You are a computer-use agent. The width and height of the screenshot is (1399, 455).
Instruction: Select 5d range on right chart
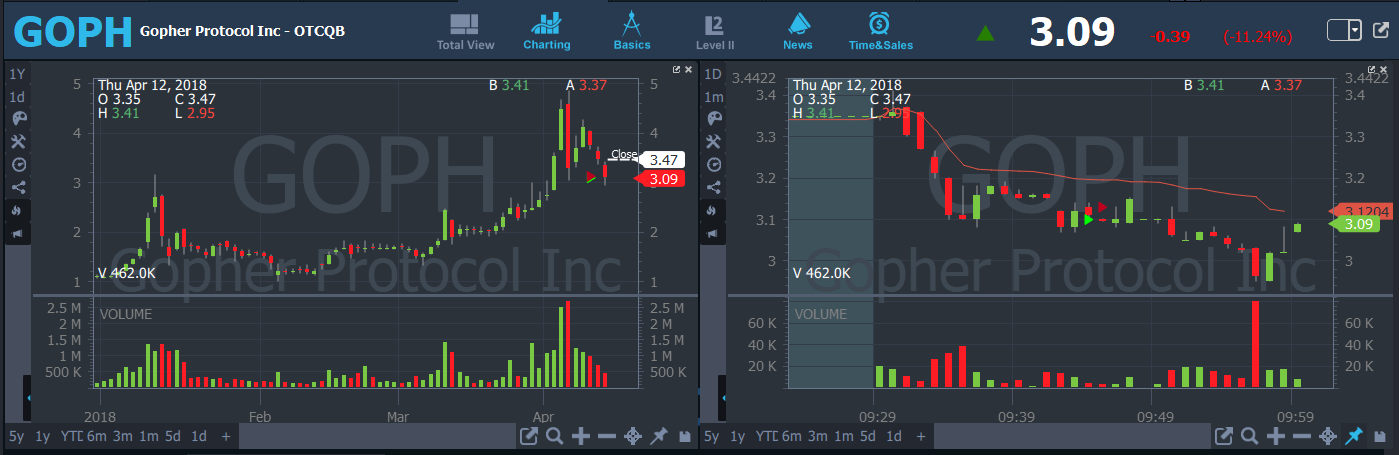869,437
